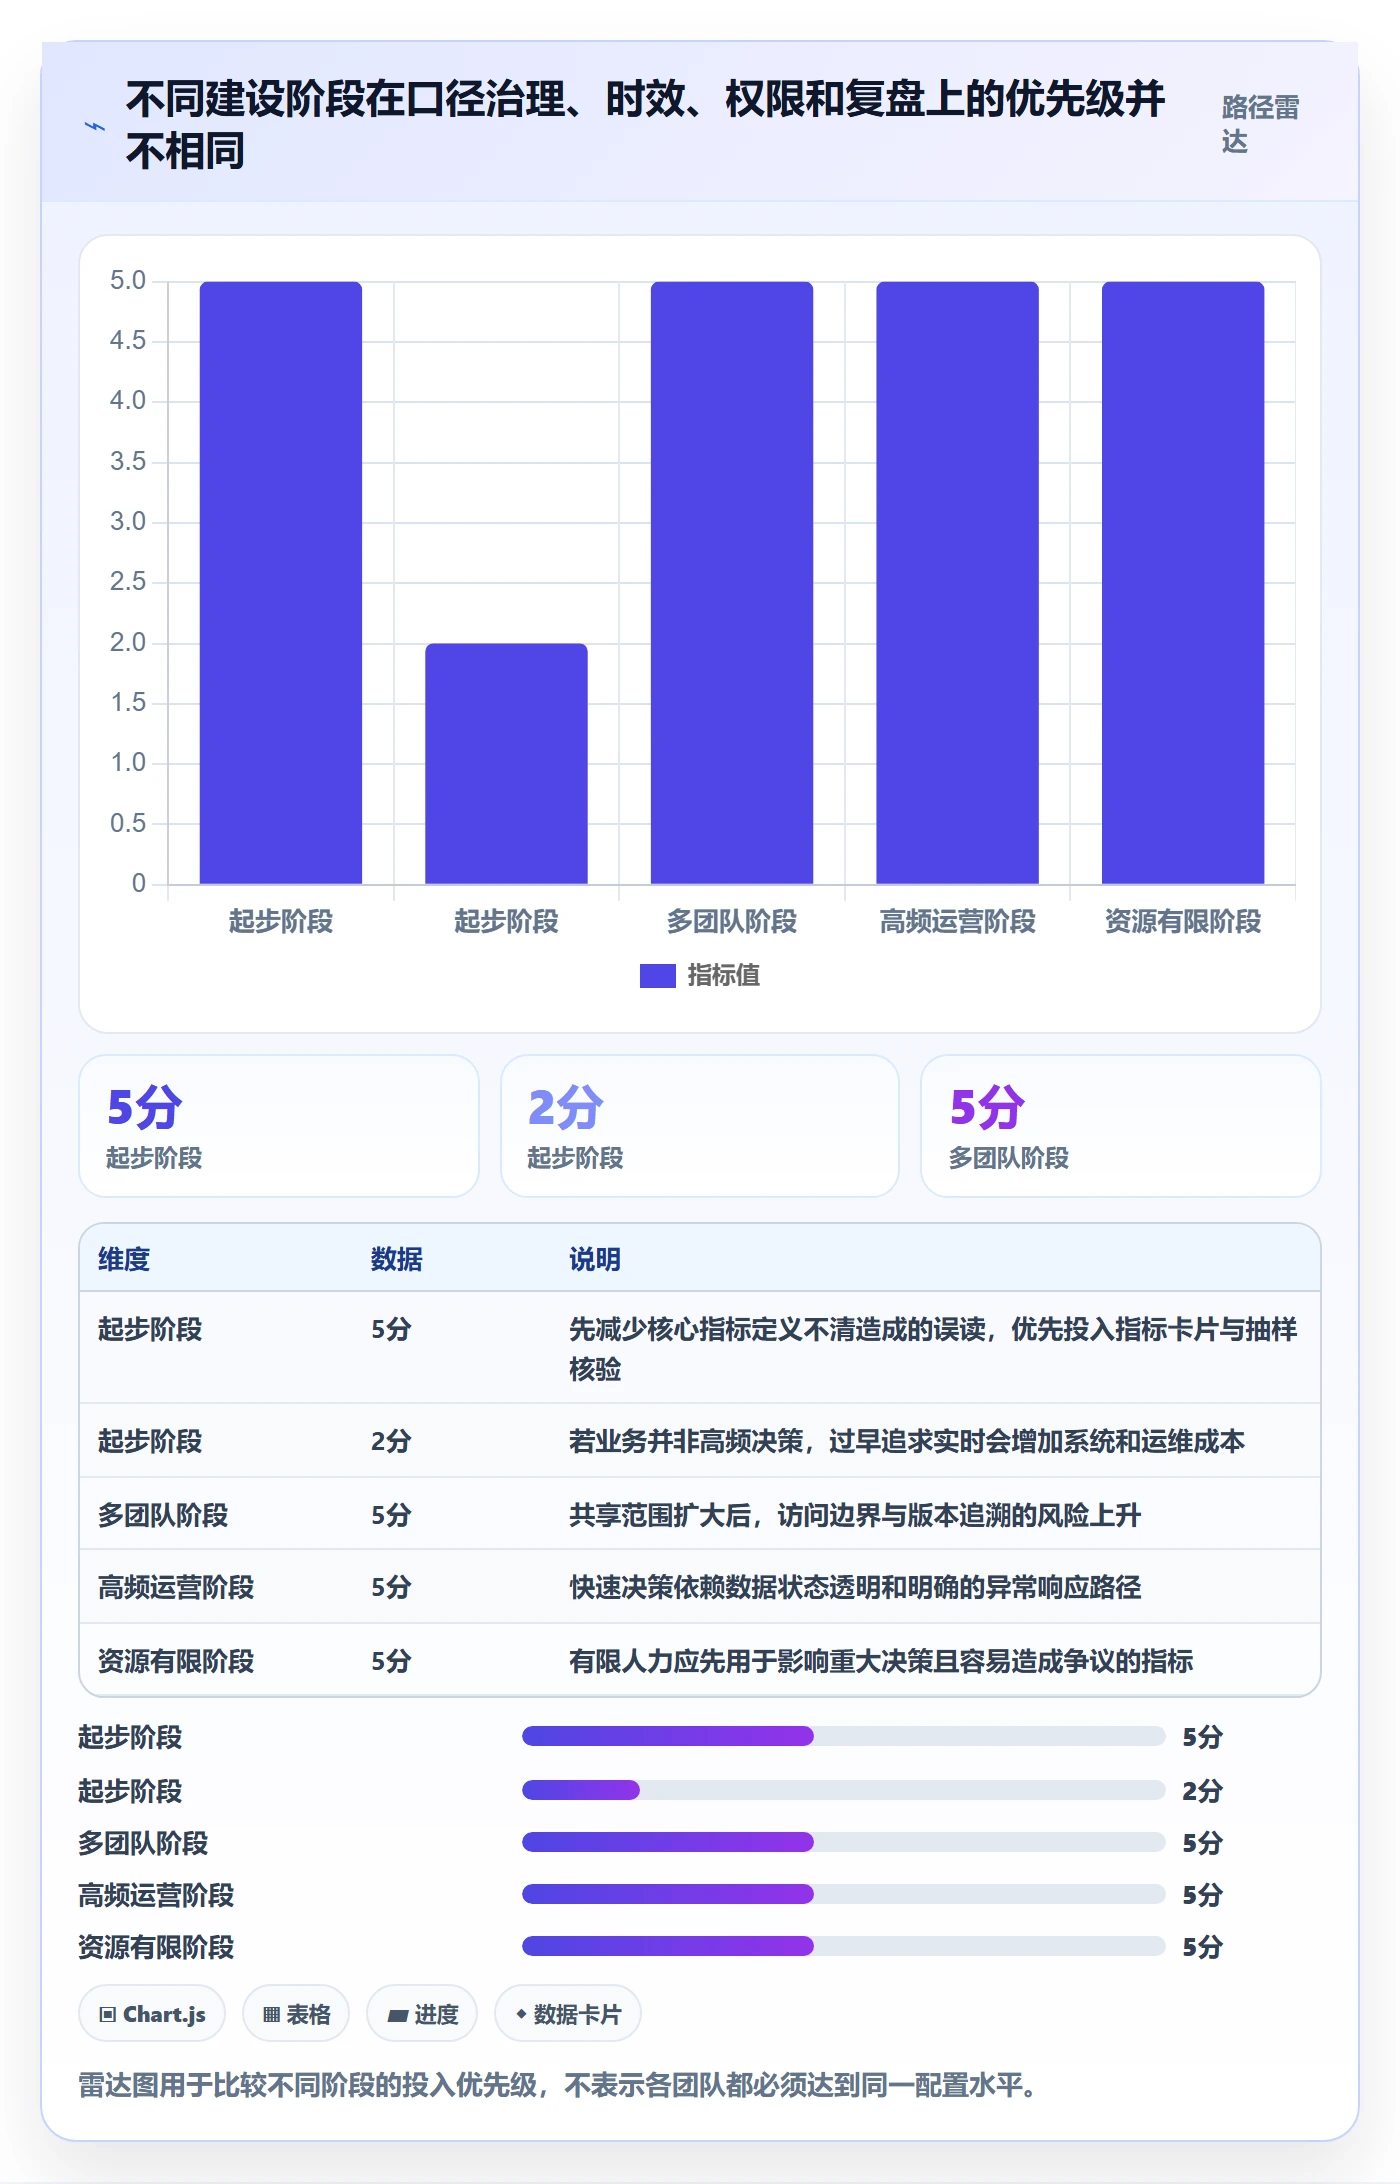Image resolution: width=1400 pixels, height=2184 pixels.
Task: Click the 数据 column header
Action: 397,1259
